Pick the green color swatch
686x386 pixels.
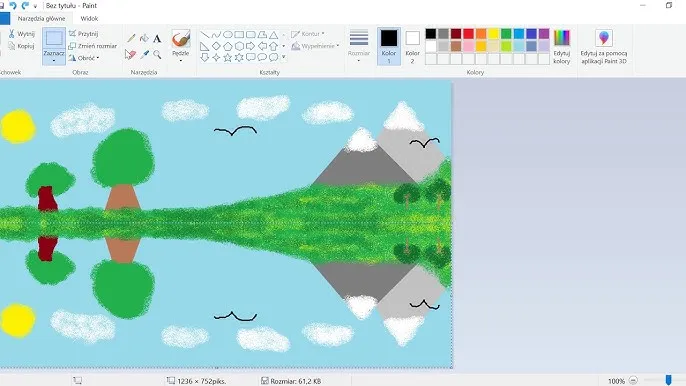(x=506, y=34)
